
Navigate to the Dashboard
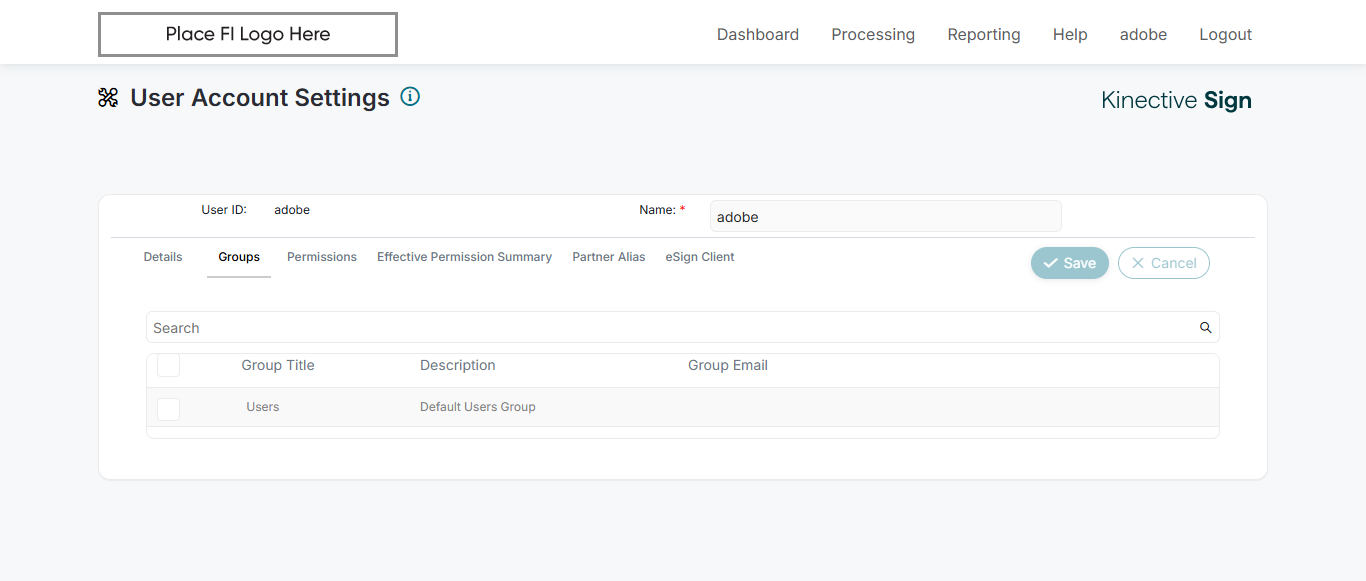[758, 35]
